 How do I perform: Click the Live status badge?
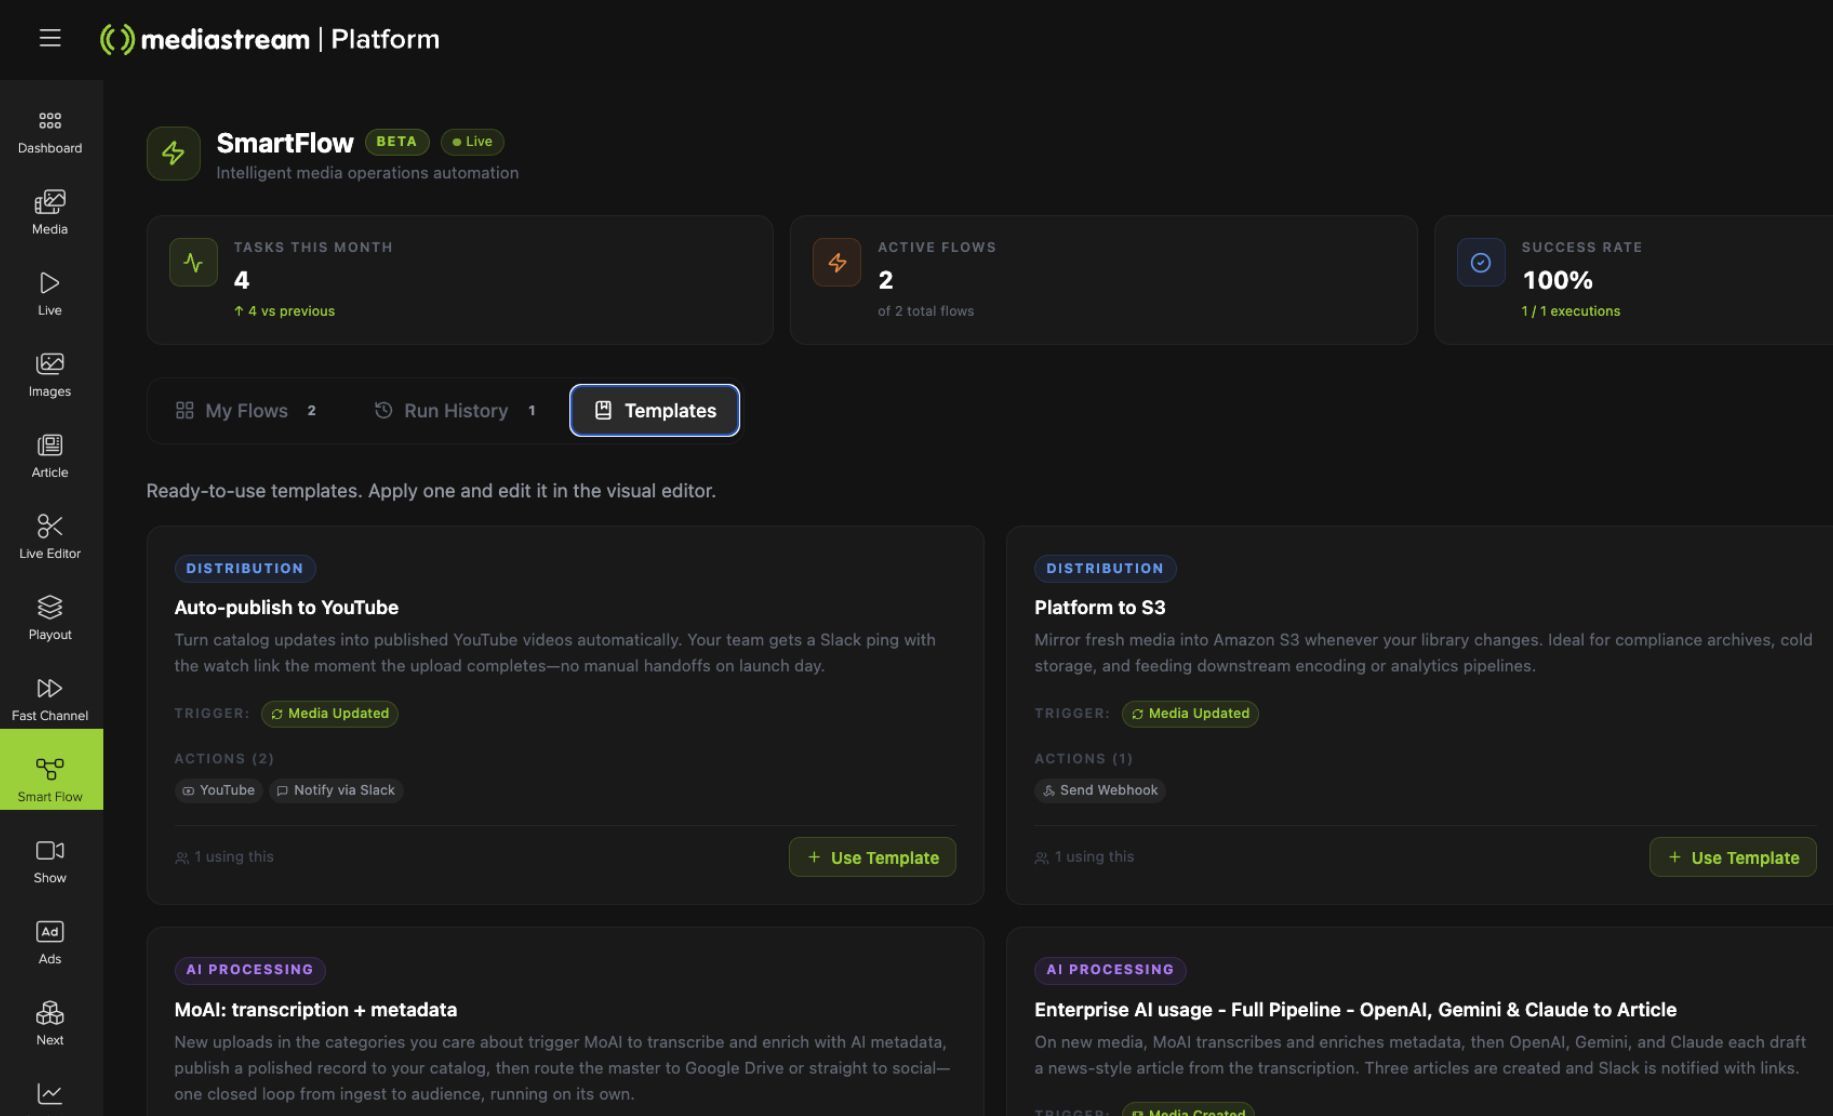point(472,142)
